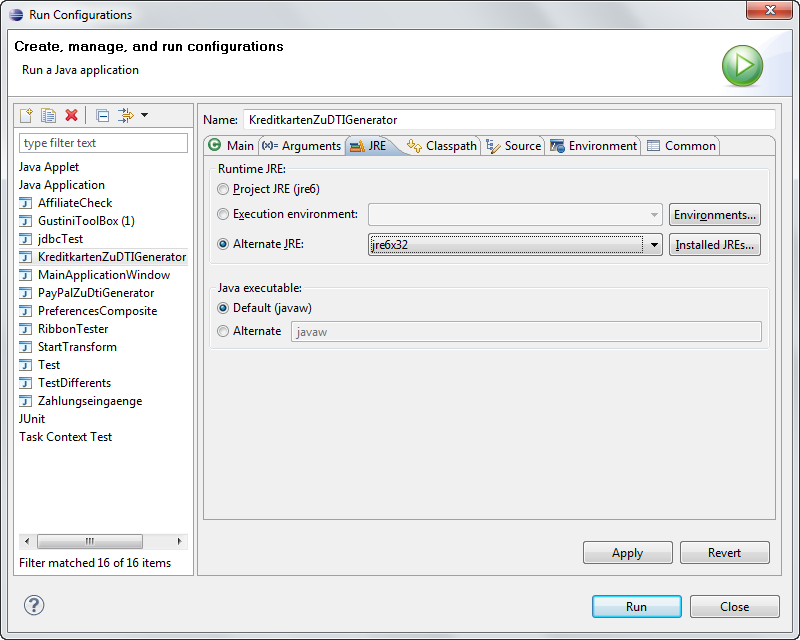This screenshot has width=800, height=640.
Task: Click the Installed JREs button
Action: (x=714, y=245)
